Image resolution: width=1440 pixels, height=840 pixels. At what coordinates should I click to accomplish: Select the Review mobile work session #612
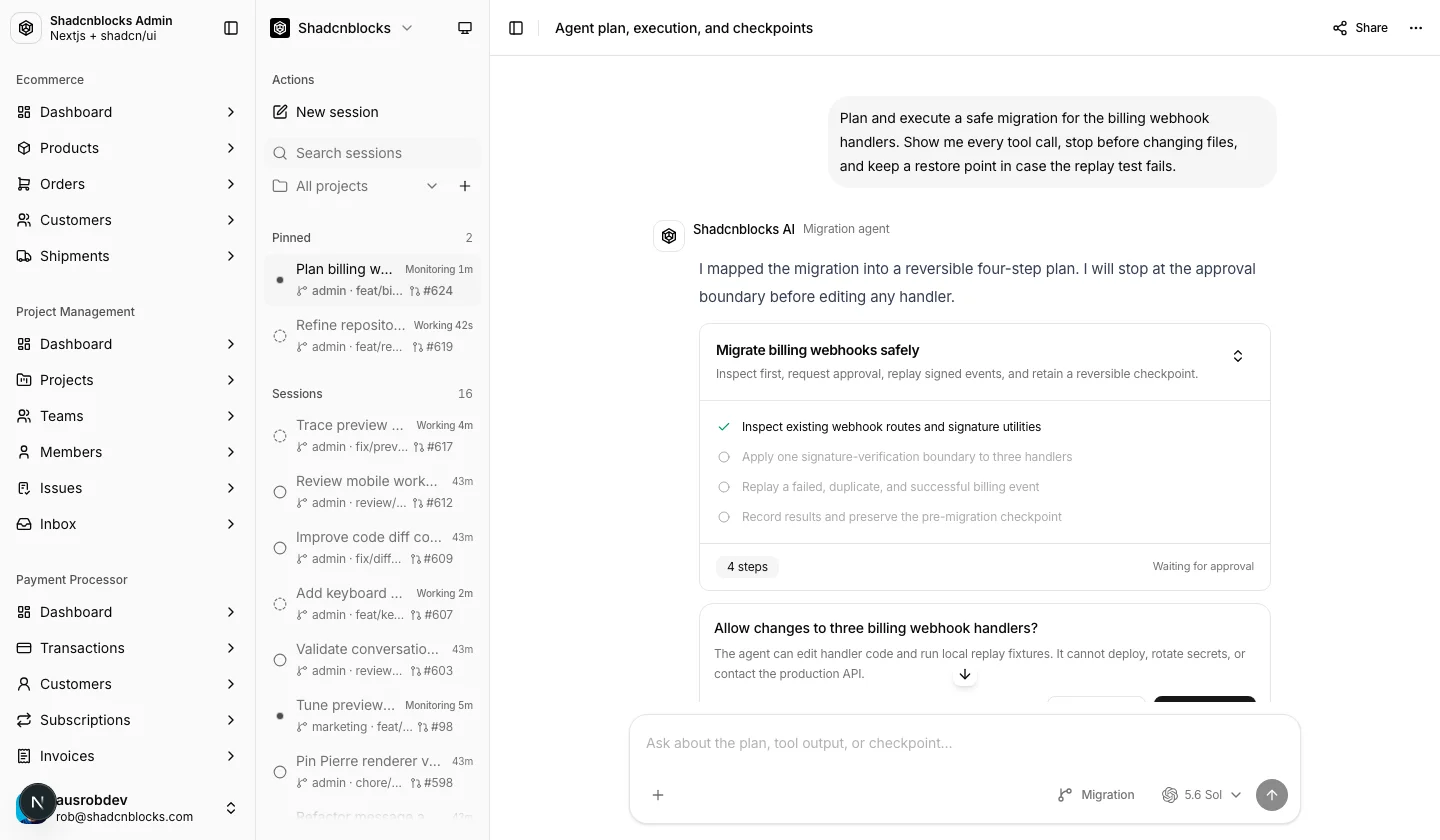373,492
